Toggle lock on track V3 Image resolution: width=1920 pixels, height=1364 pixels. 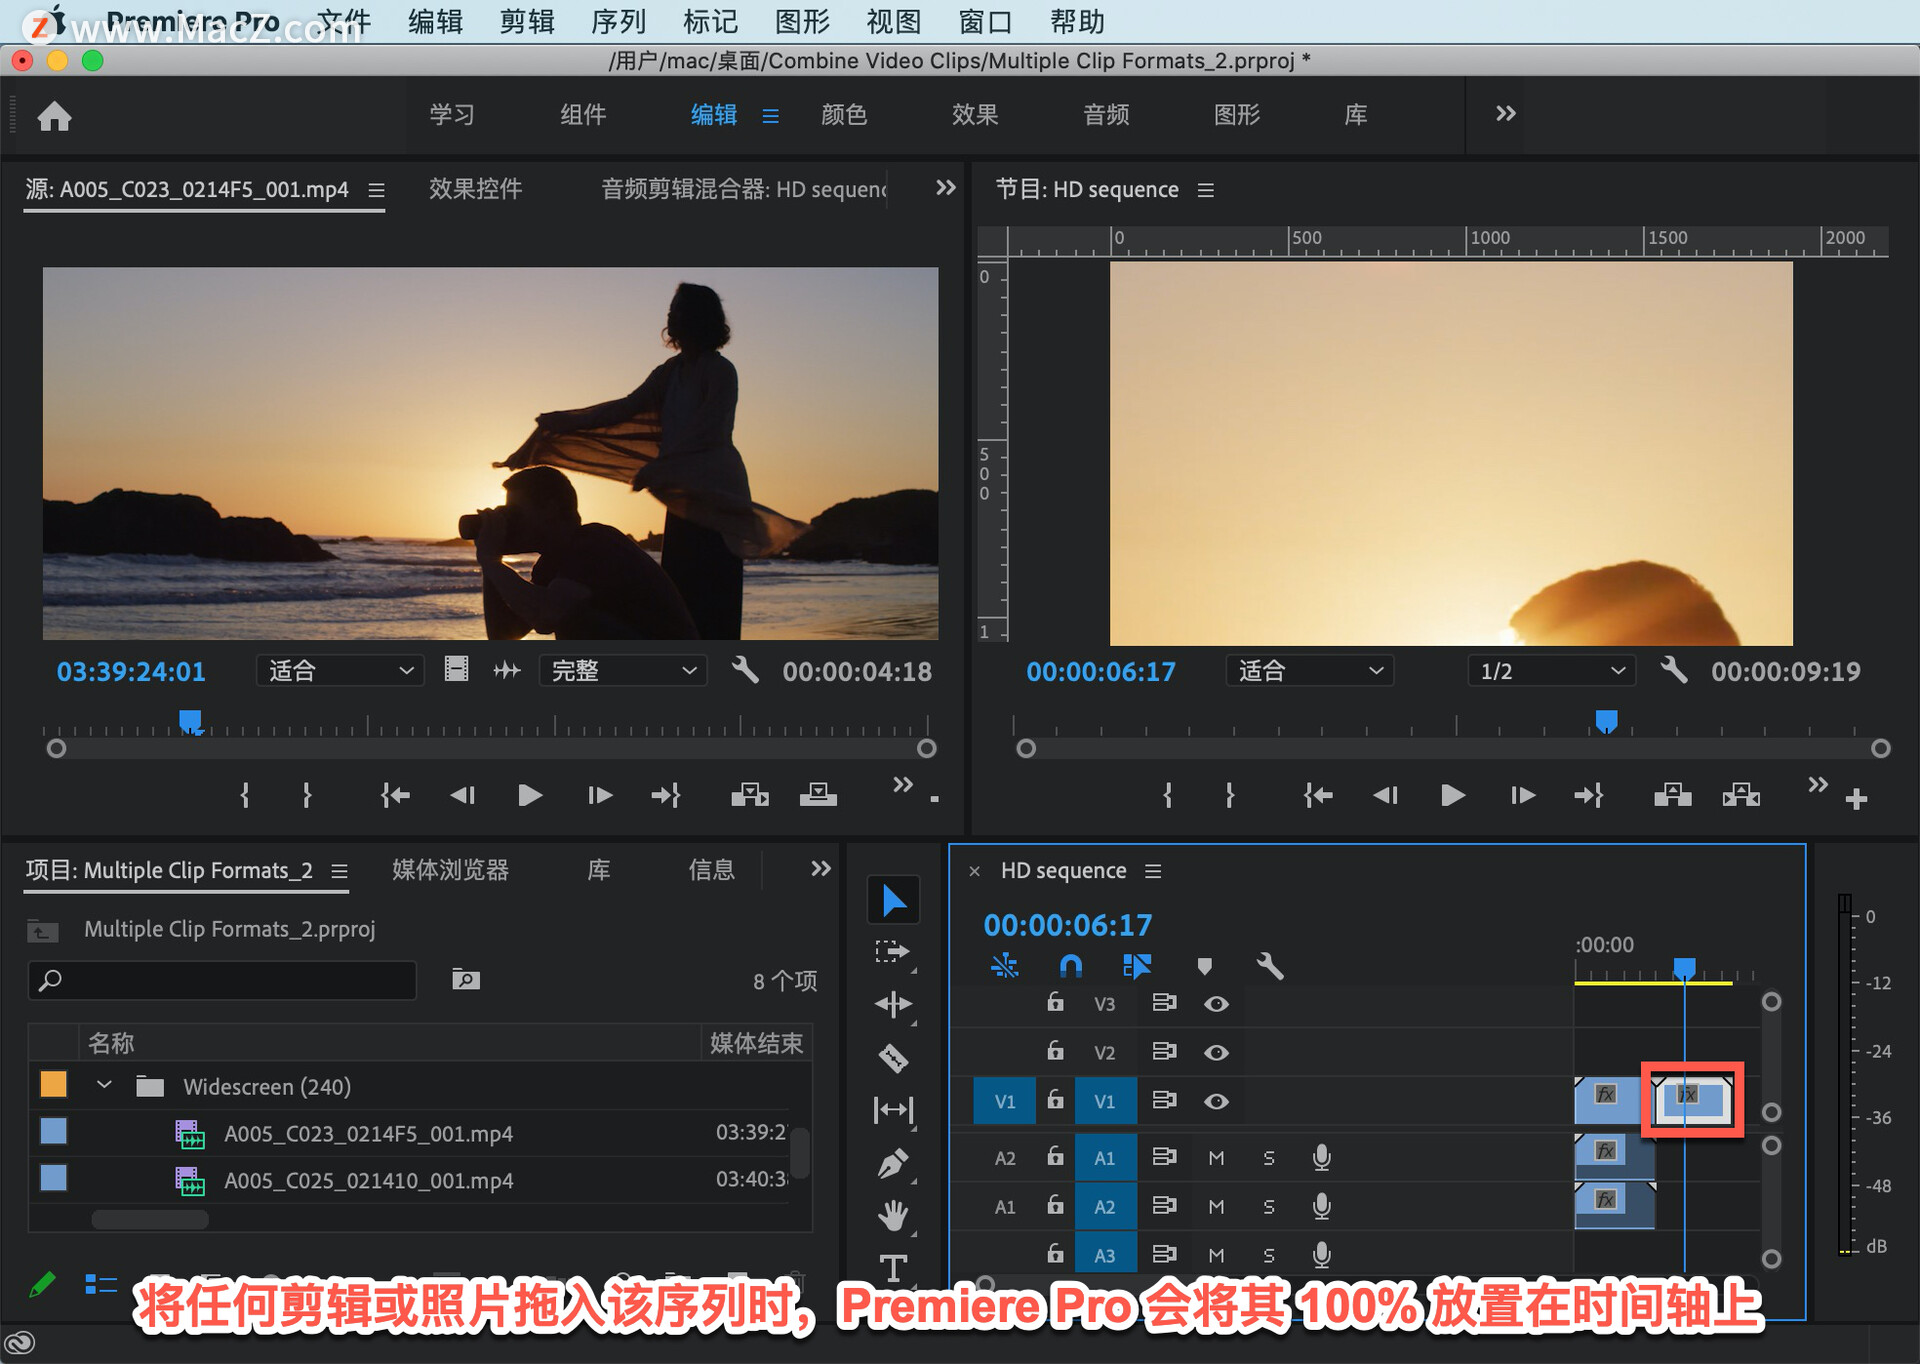click(1055, 1003)
